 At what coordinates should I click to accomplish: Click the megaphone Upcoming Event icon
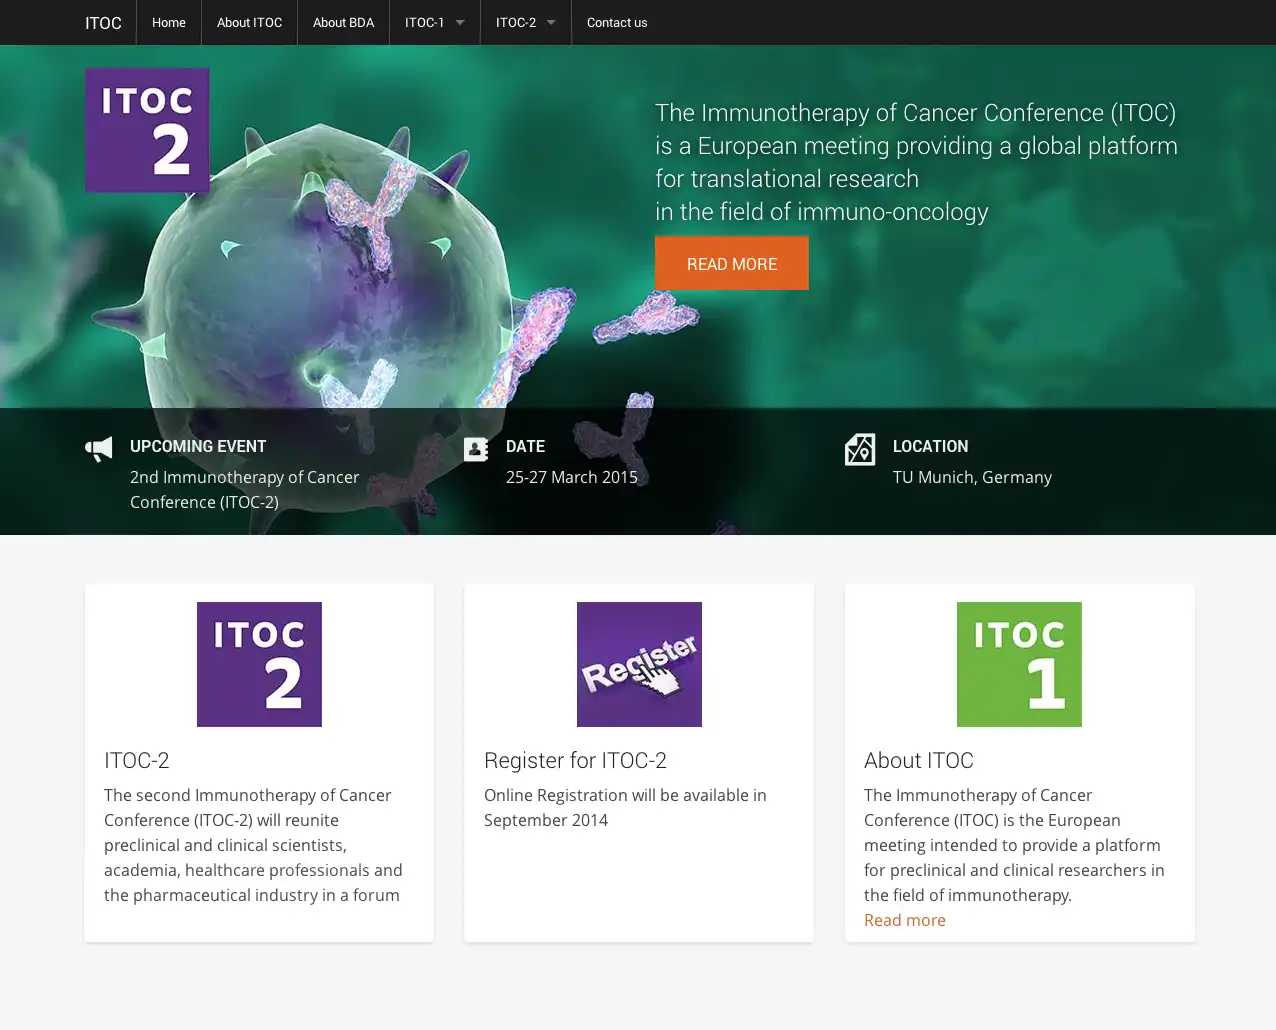(99, 449)
